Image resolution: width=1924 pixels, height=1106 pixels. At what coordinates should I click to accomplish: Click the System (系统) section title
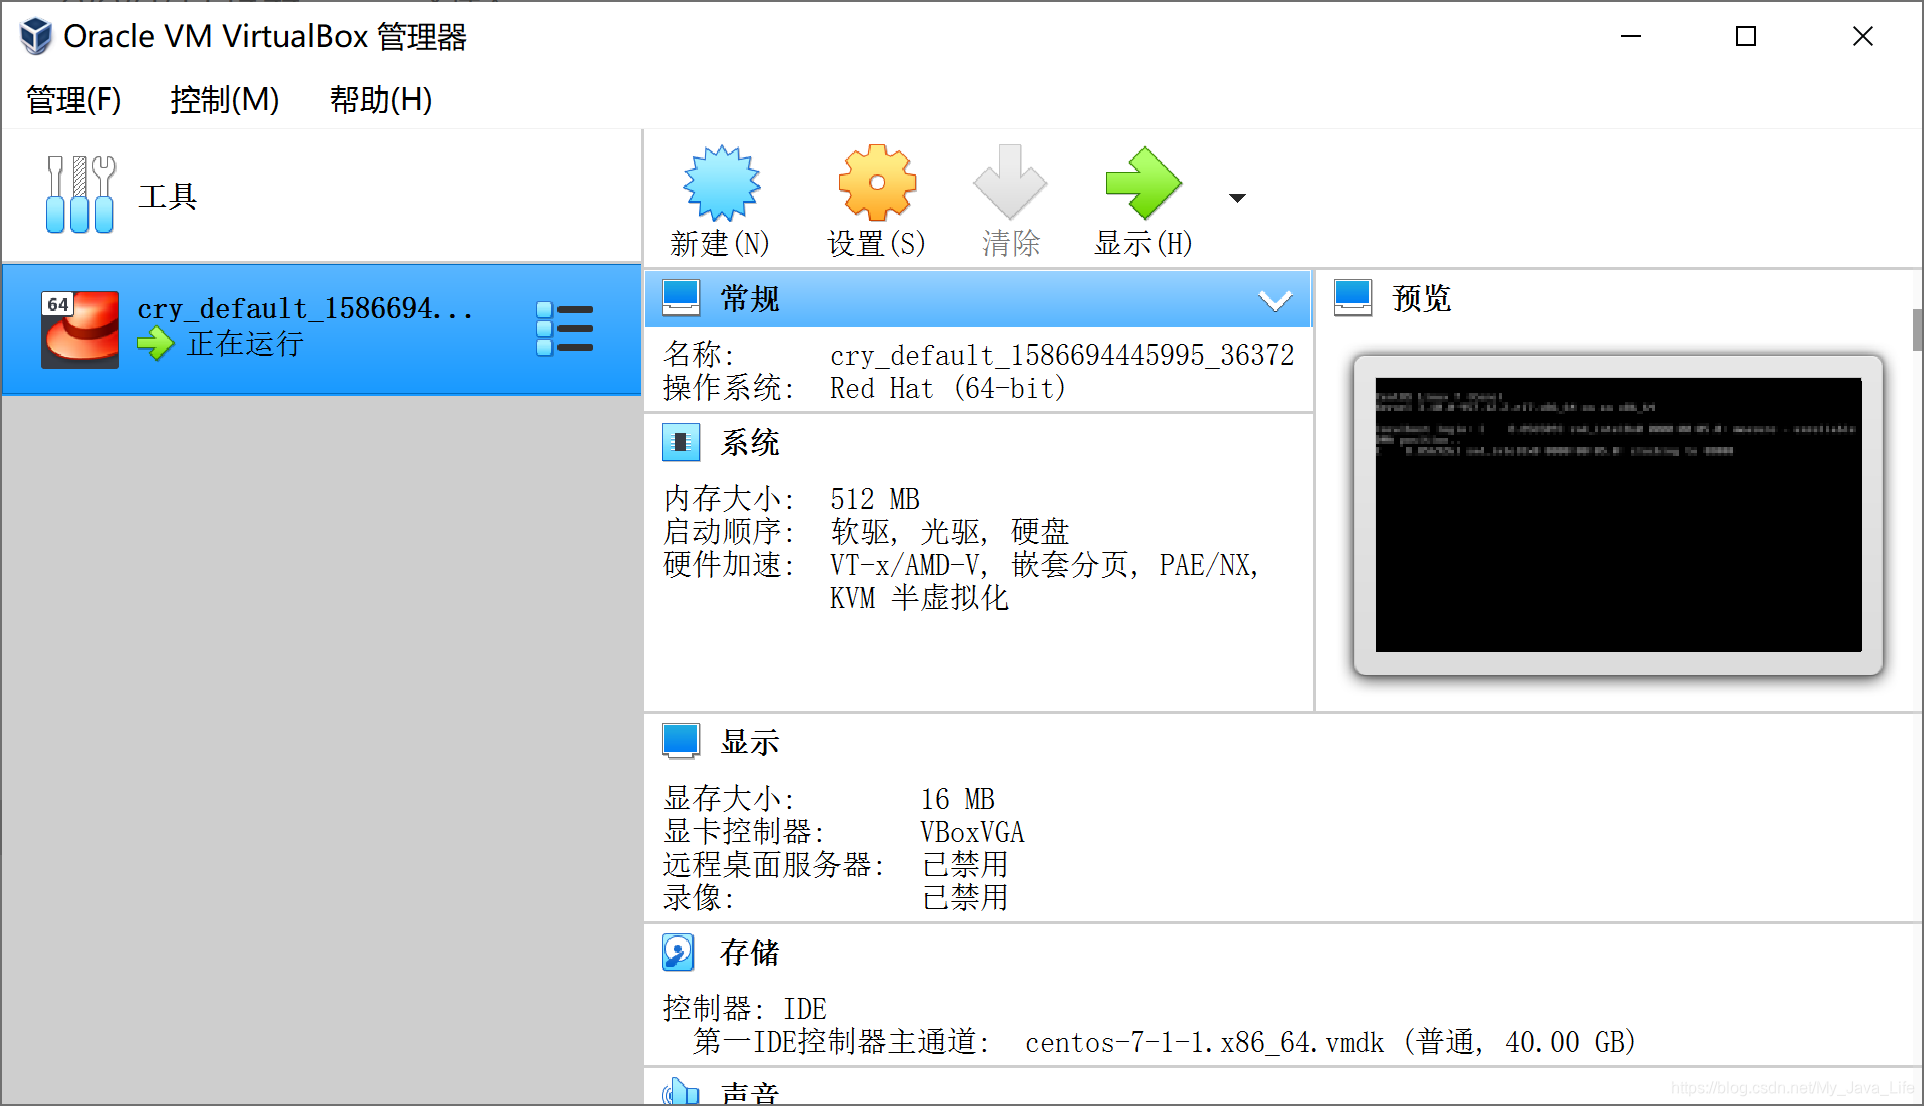(750, 442)
